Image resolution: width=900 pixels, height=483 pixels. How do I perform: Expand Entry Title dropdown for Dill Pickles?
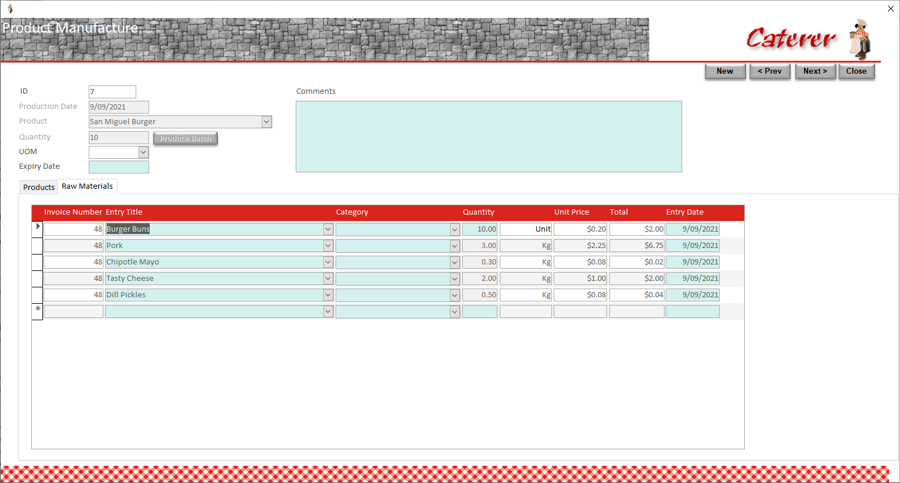tap(328, 295)
